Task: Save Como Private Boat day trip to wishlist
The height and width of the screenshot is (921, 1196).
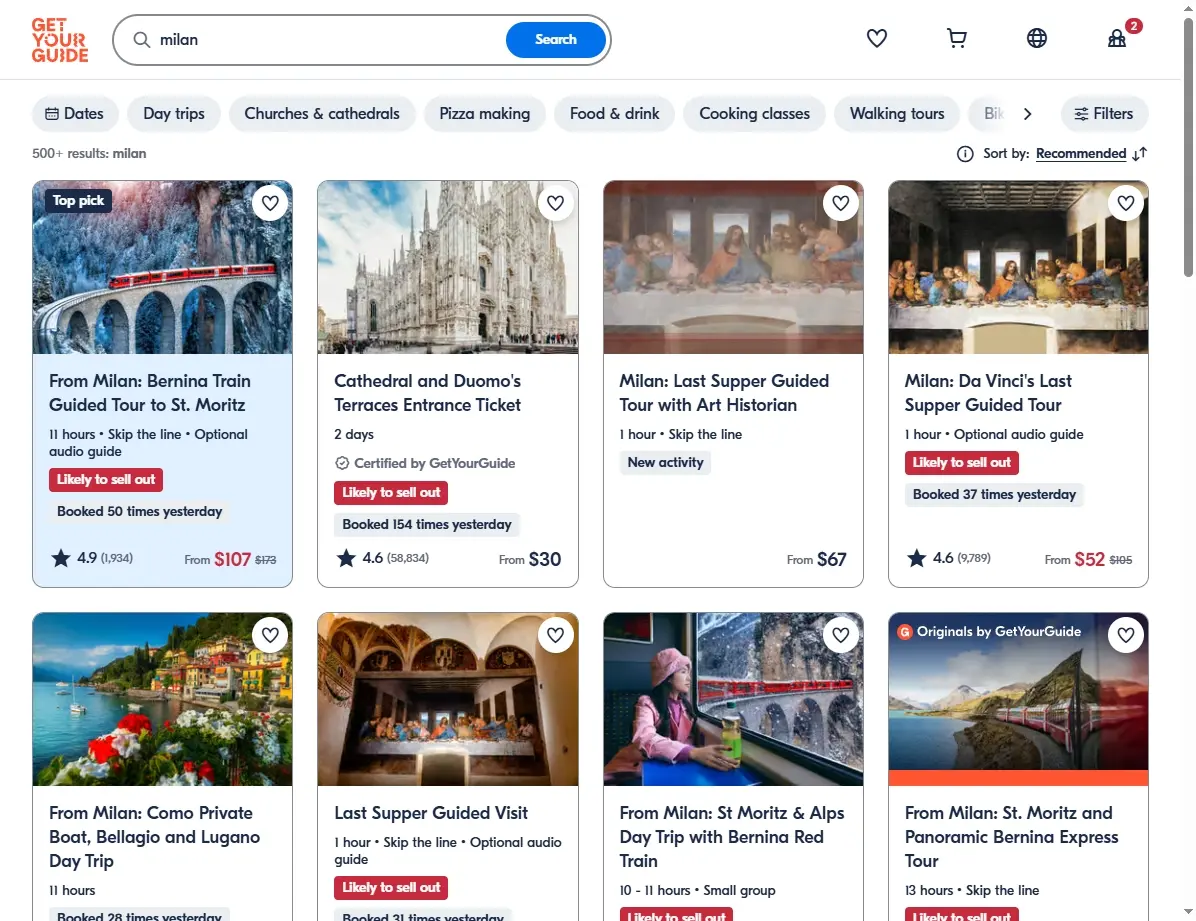Action: click(x=270, y=635)
